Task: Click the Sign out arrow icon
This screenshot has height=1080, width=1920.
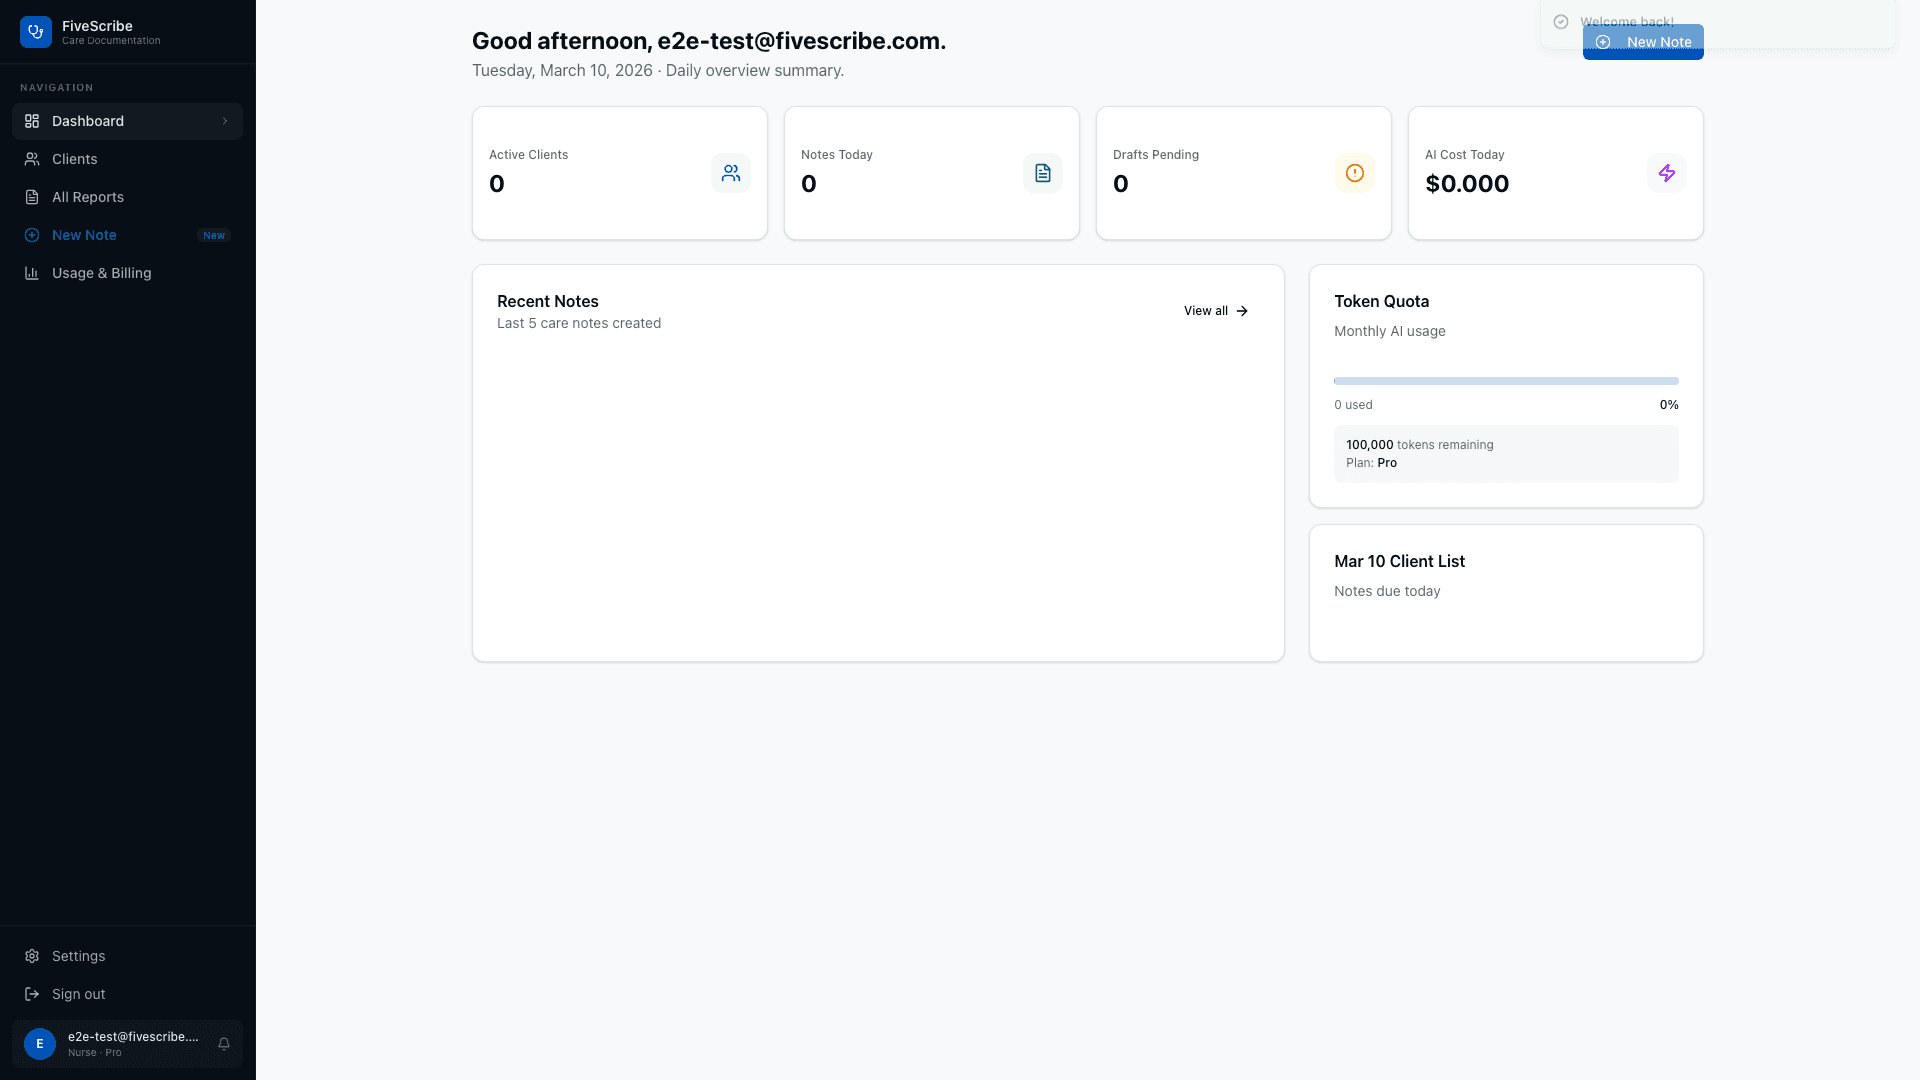Action: pos(31,994)
